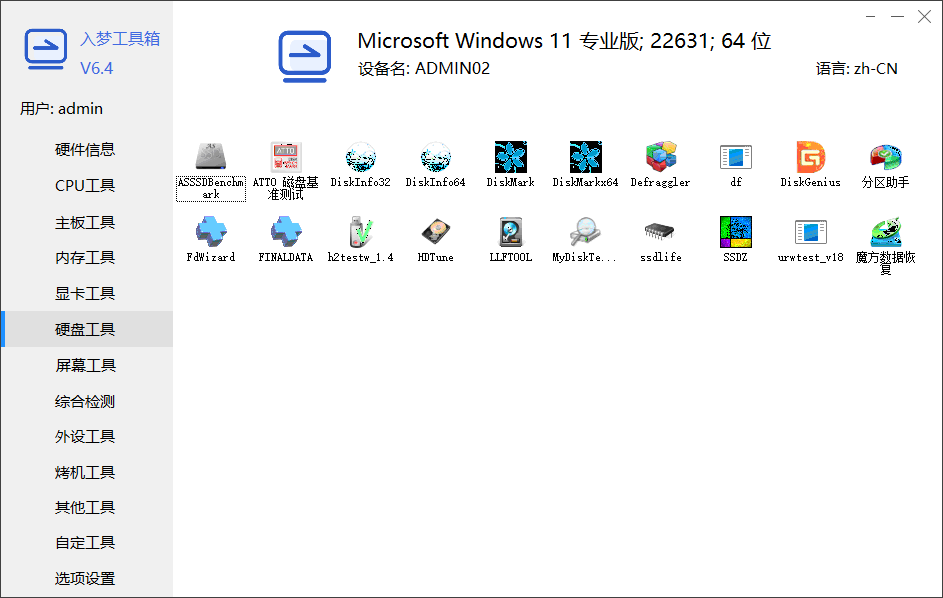Open h2testw_1.4 USB tester
The height and width of the screenshot is (598, 943).
pos(360,240)
